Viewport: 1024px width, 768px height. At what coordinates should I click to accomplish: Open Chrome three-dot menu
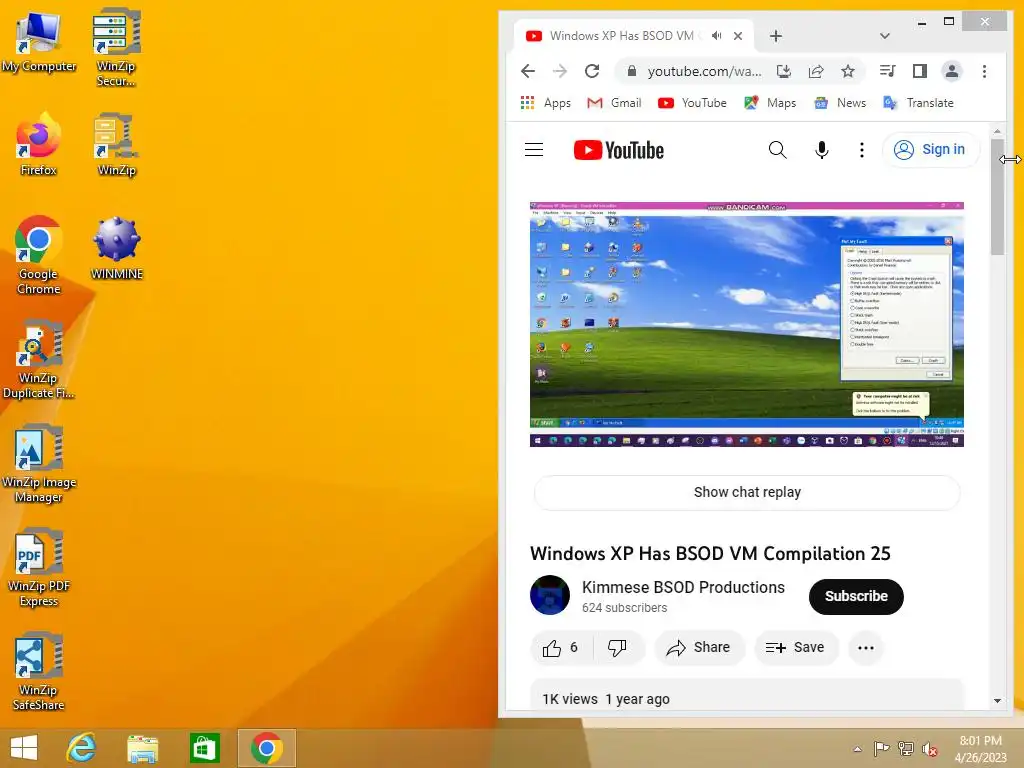984,71
